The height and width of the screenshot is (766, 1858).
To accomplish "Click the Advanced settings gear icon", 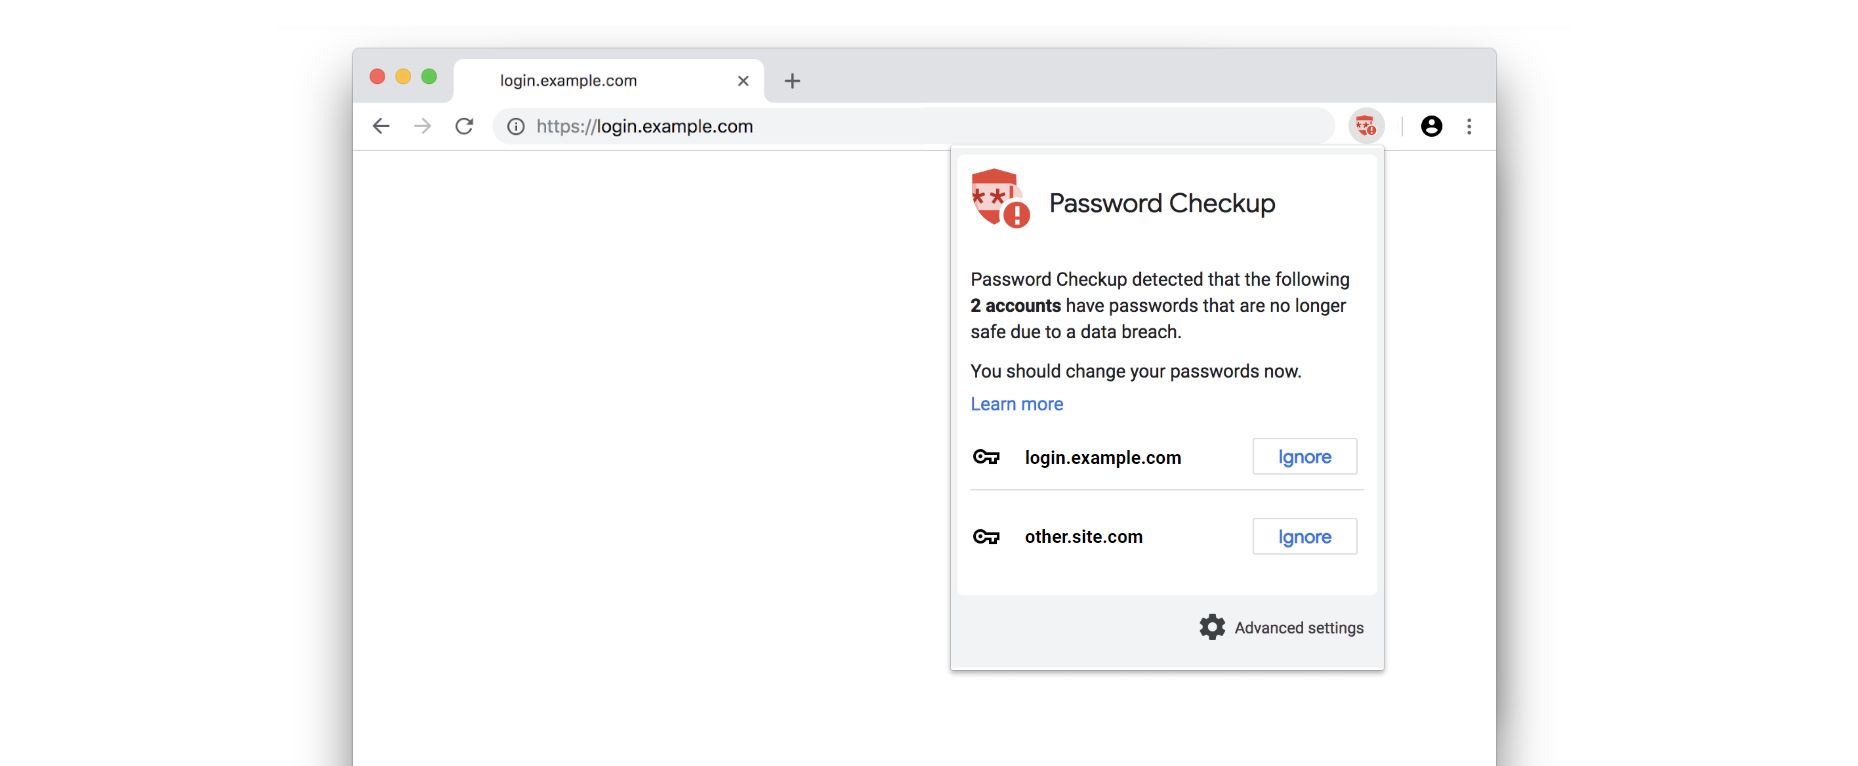I will (1212, 627).
